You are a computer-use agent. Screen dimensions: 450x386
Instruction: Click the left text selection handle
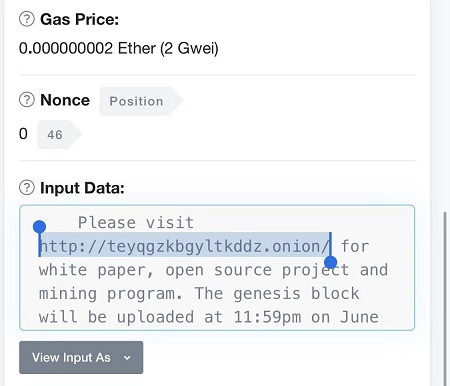pos(39,227)
